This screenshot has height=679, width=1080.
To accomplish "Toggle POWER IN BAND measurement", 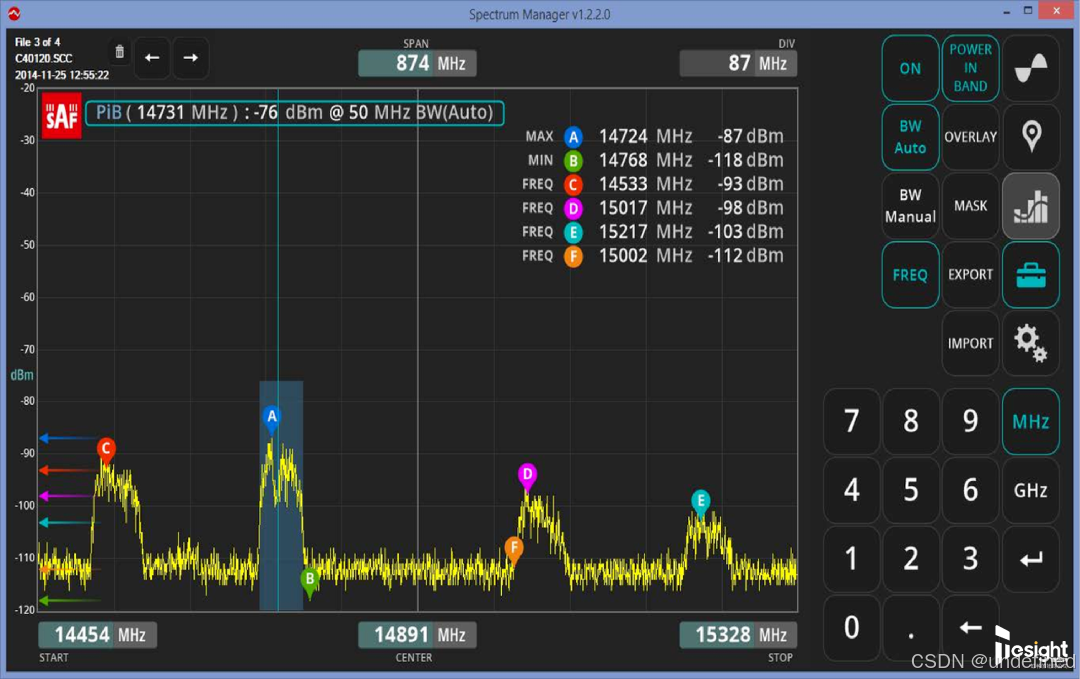I will tap(970, 68).
